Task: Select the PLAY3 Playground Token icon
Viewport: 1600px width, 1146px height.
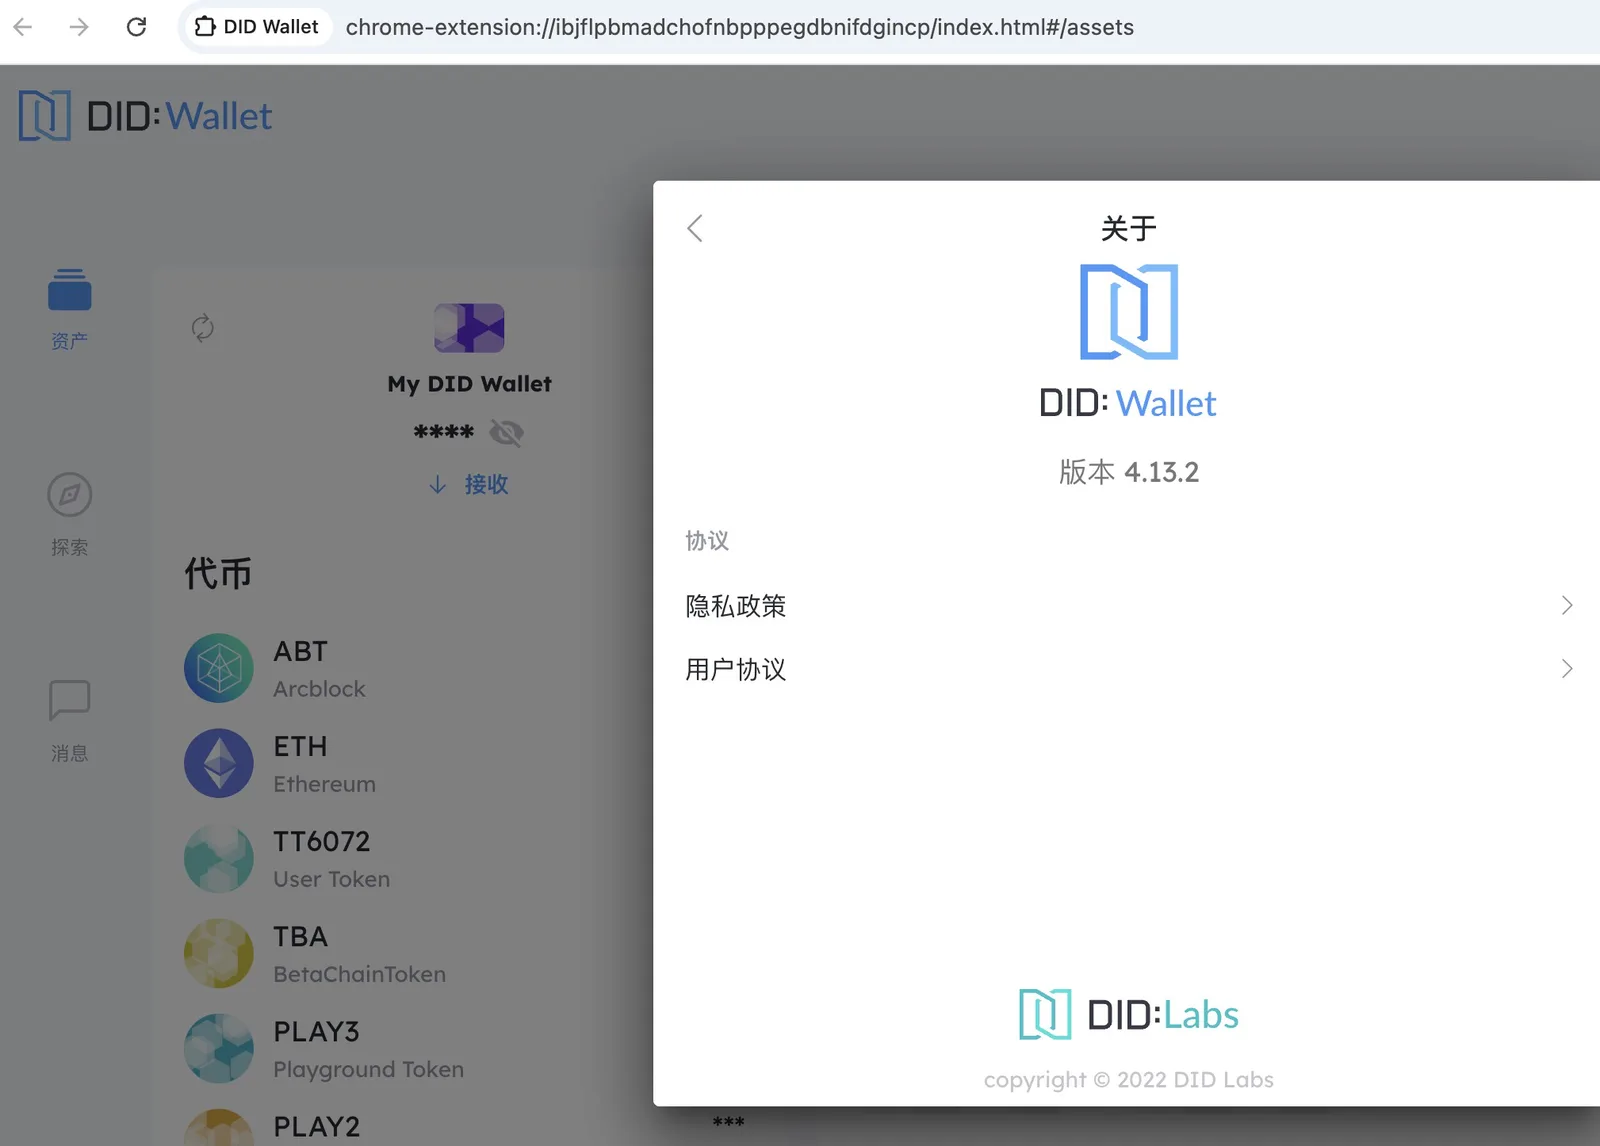Action: point(219,1048)
